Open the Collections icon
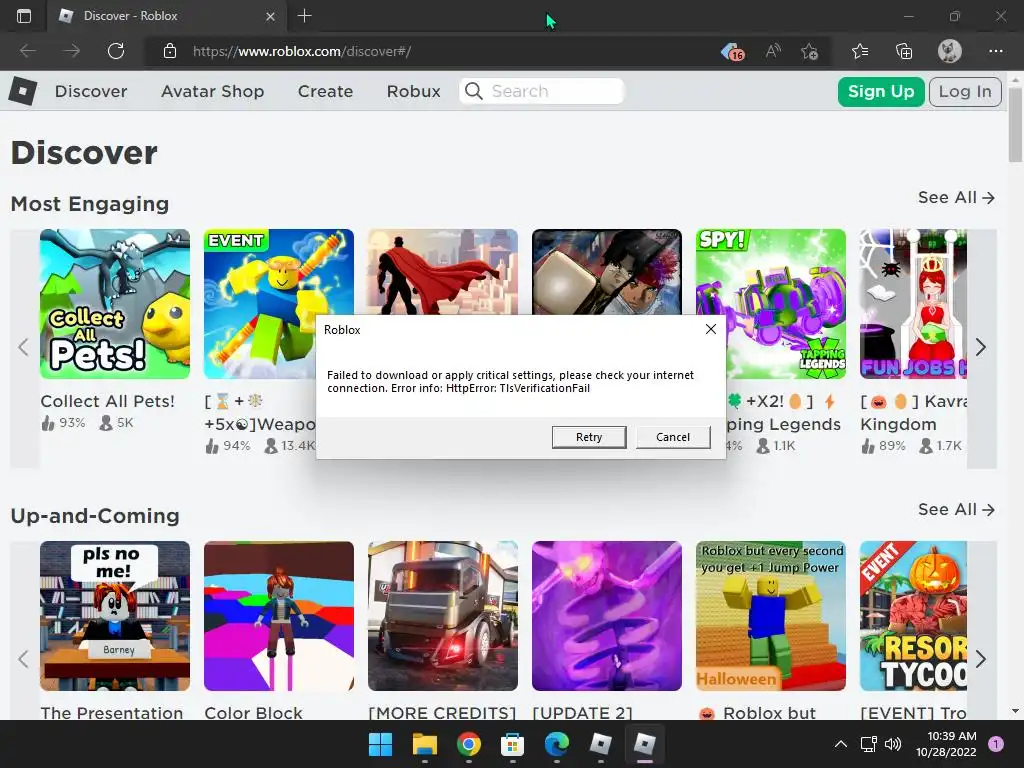 (904, 51)
